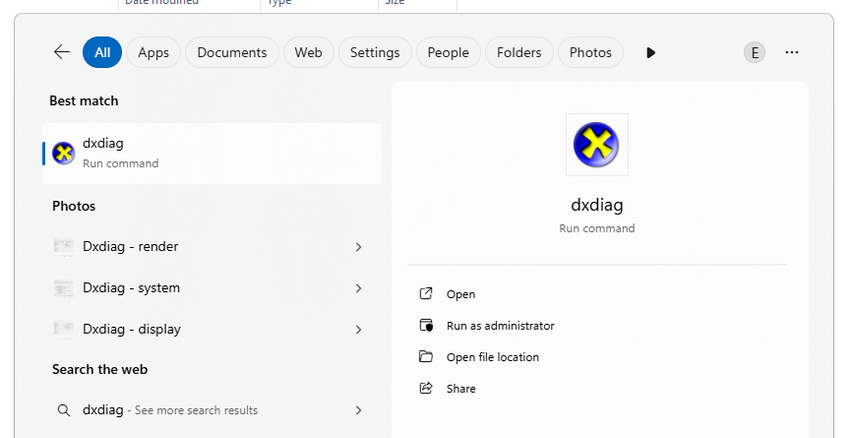
Task: Click the Open action
Action: point(461,294)
